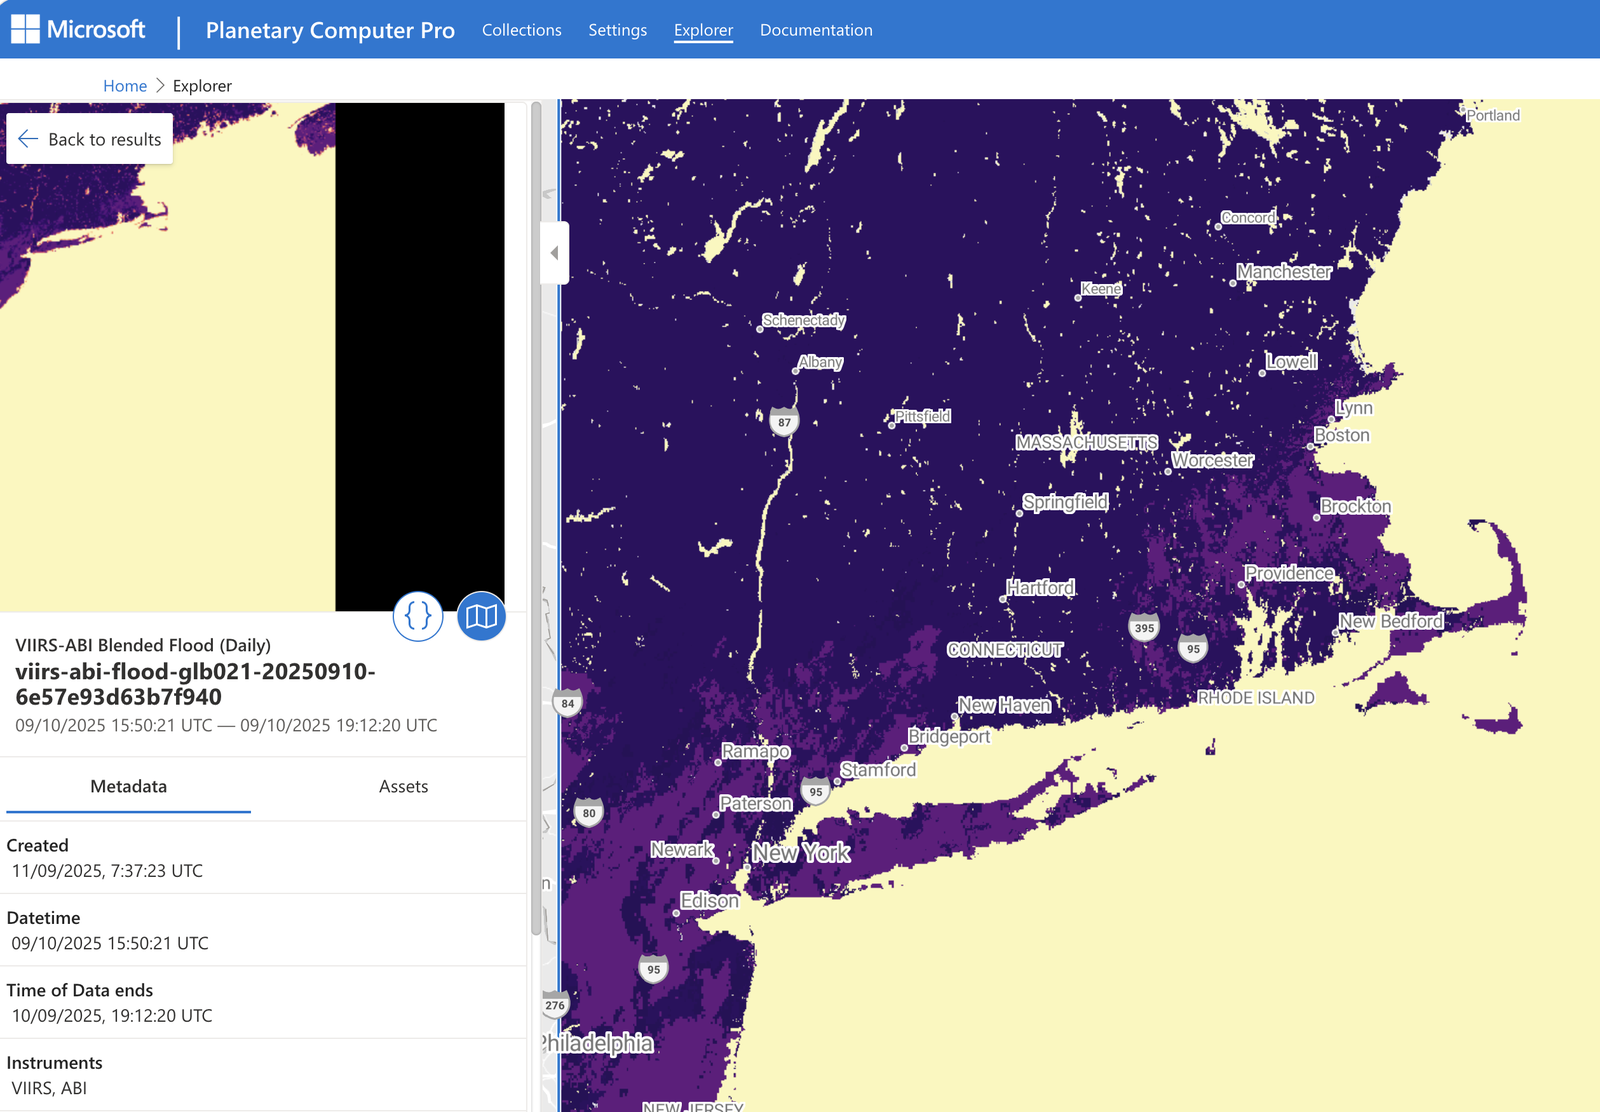
Task: Open the Settings menu item
Action: (617, 30)
